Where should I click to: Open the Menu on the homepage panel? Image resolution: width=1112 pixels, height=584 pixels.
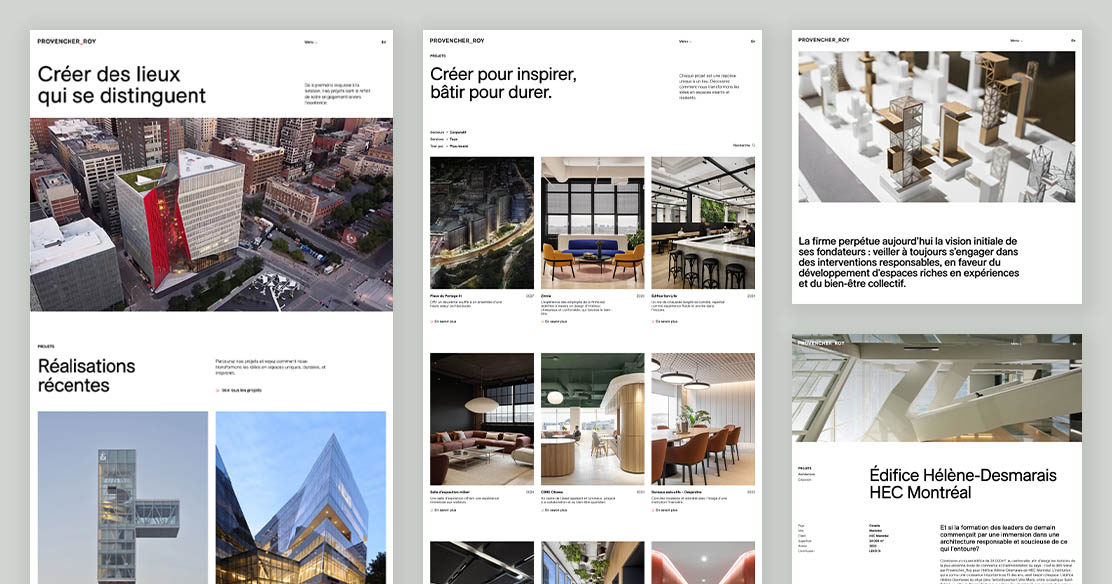(310, 42)
